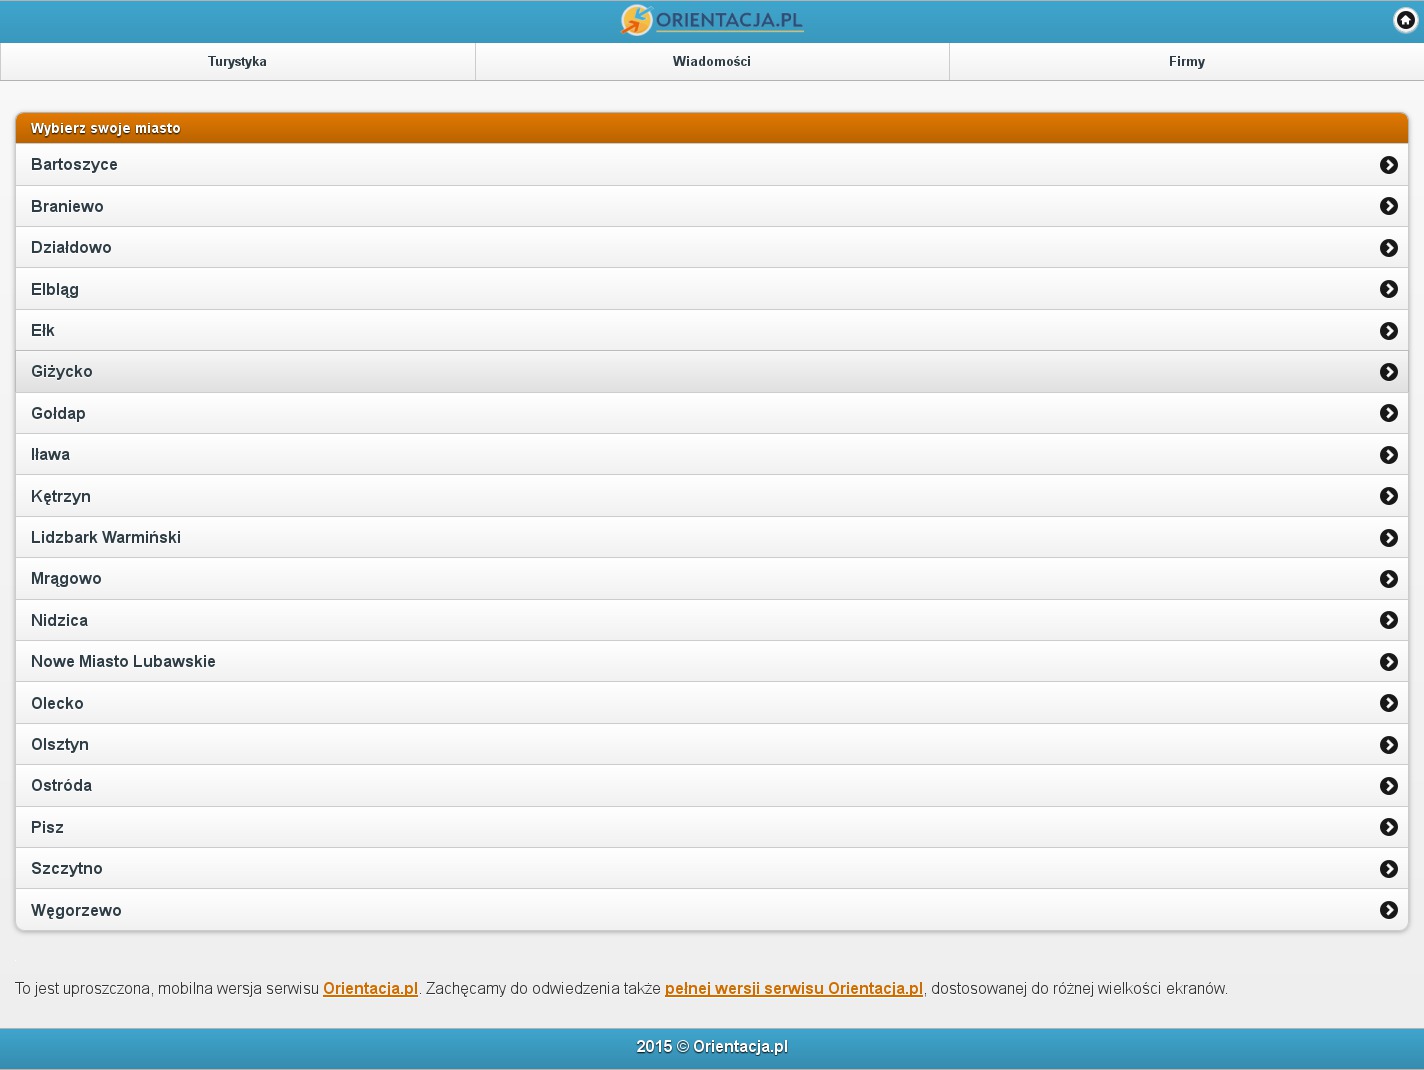The height and width of the screenshot is (1070, 1424).
Task: Hit the arrow icon beside Węgorzewo
Action: coord(1388,910)
